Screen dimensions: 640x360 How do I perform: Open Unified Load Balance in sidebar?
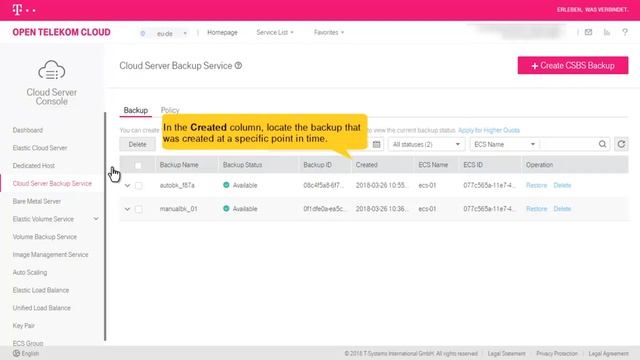coord(42,308)
